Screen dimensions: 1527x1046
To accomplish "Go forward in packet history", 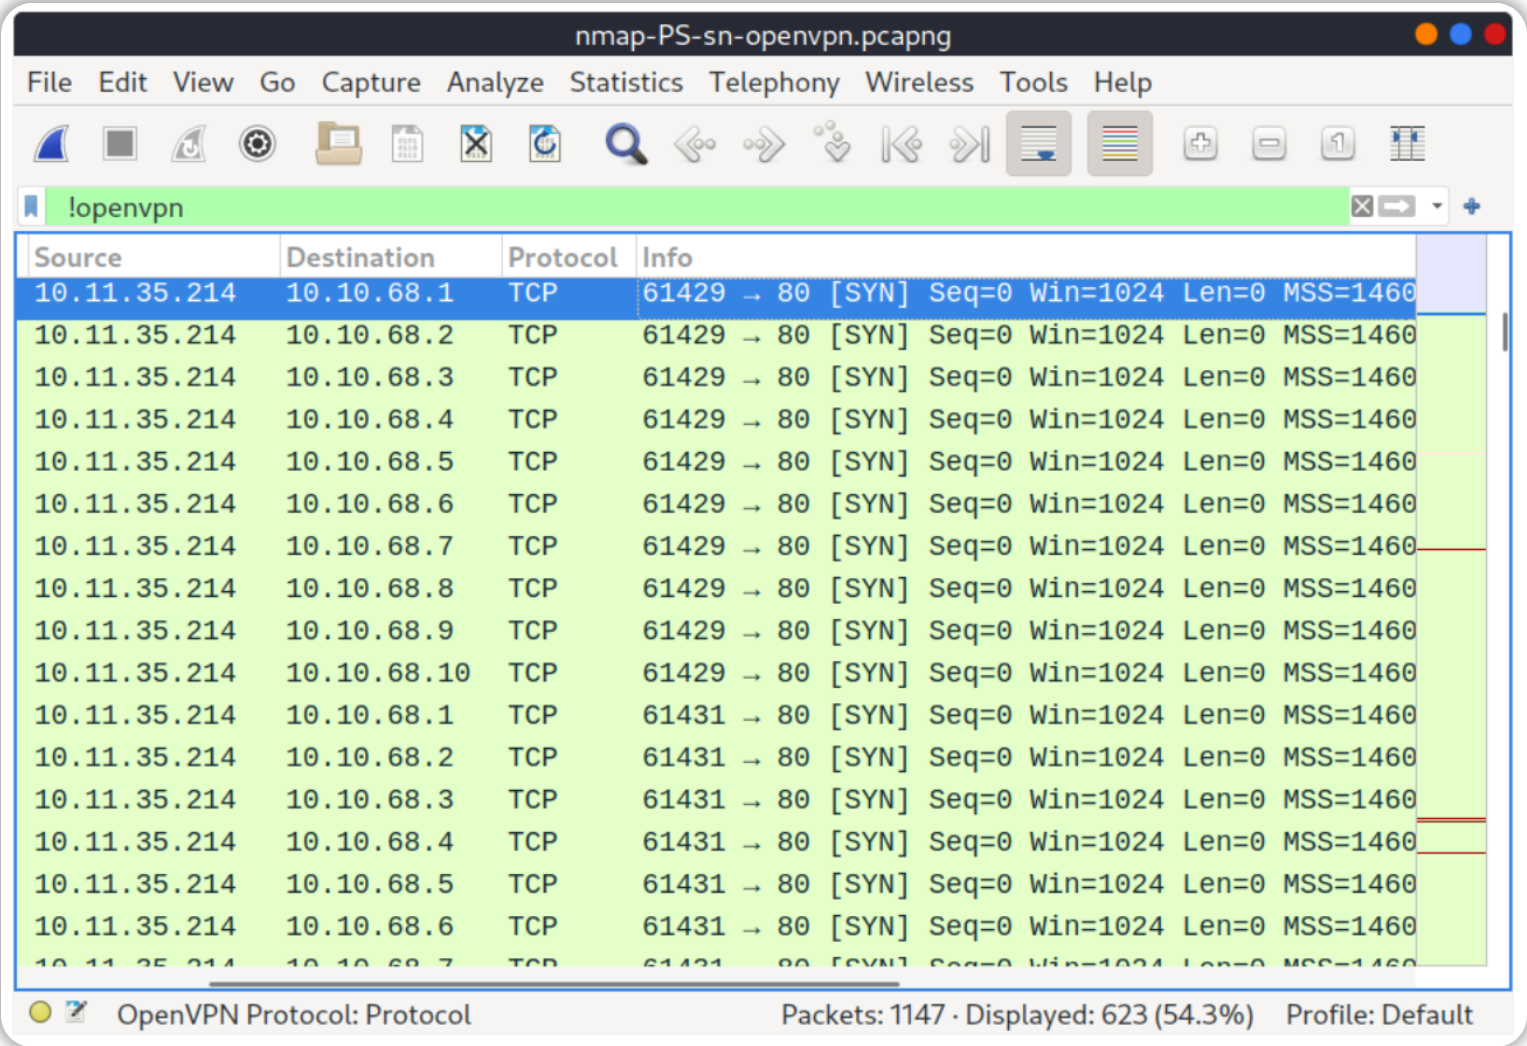I will (764, 144).
